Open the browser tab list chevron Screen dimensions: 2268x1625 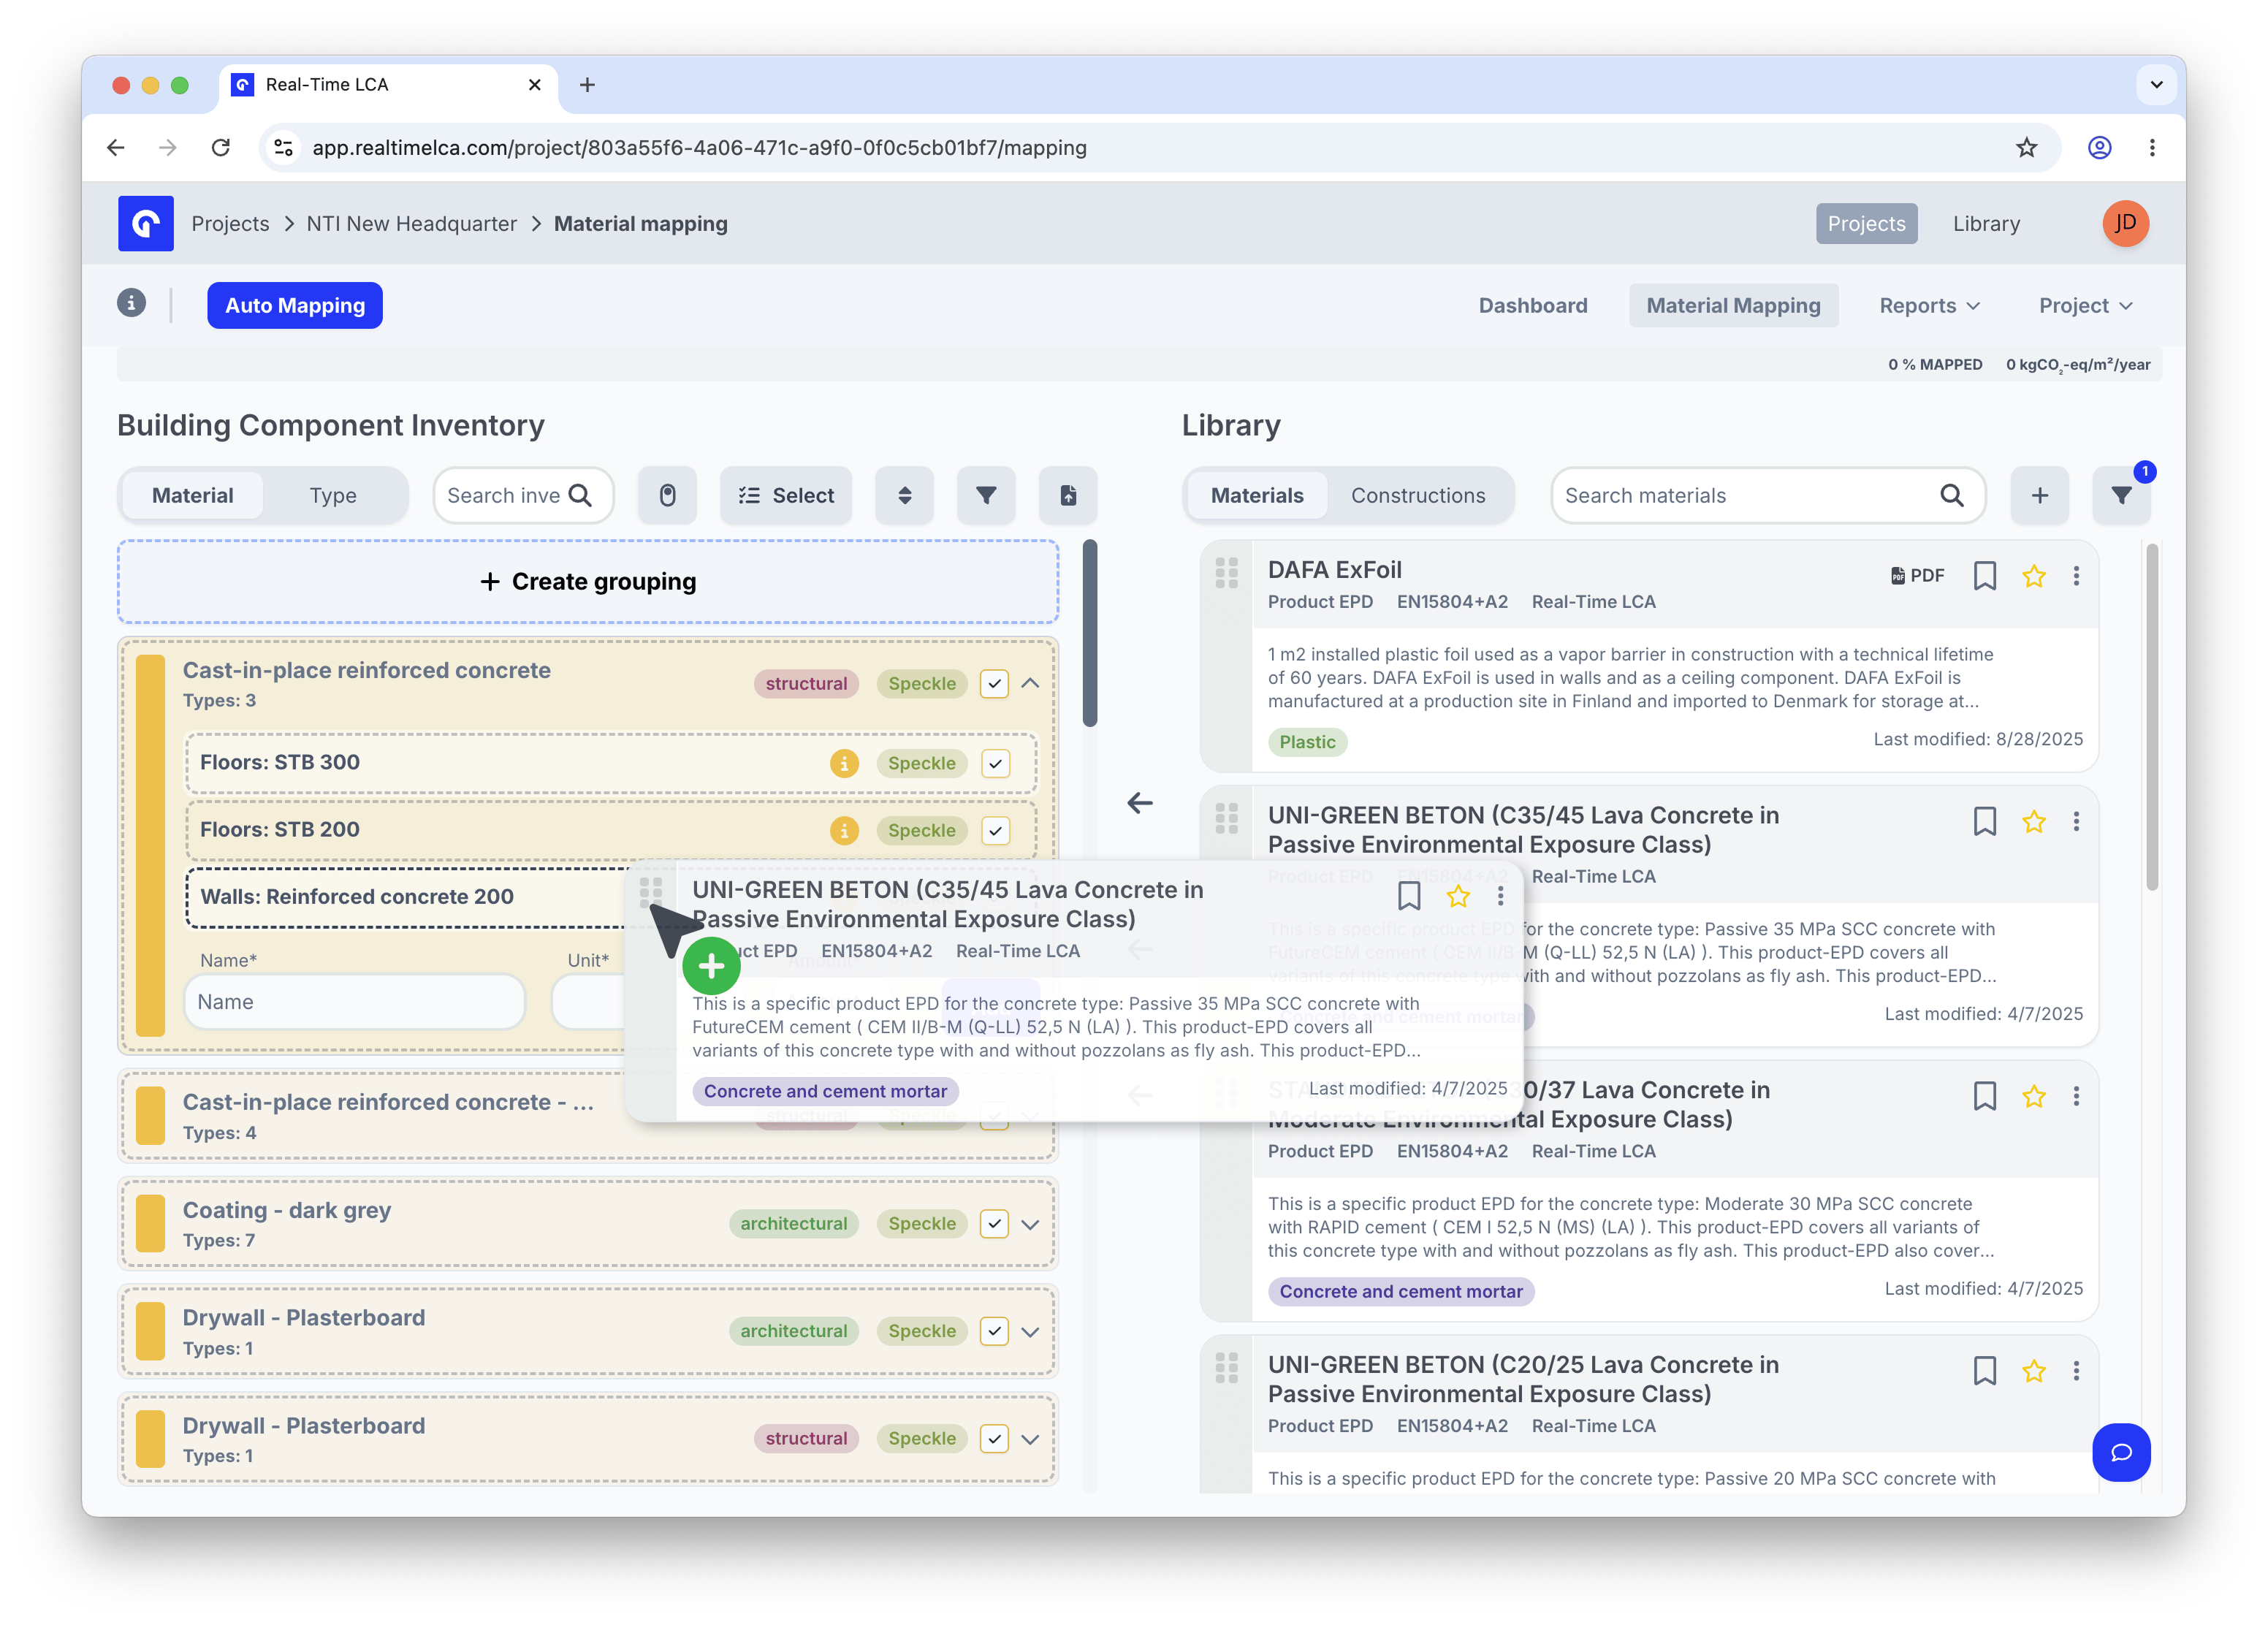coord(2156,85)
